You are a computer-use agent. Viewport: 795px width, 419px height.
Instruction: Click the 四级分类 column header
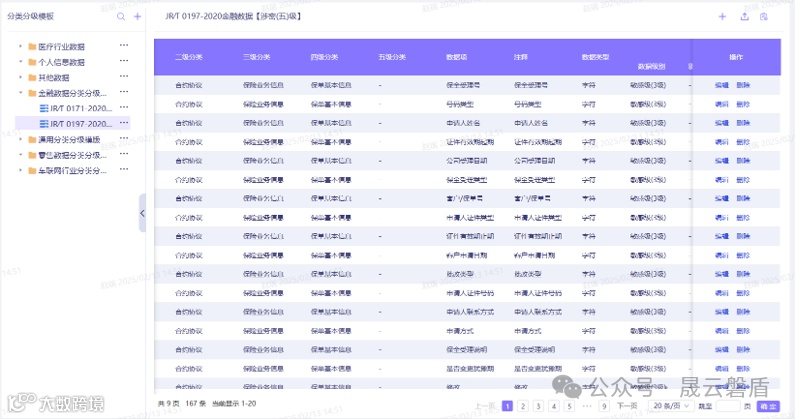(x=324, y=57)
